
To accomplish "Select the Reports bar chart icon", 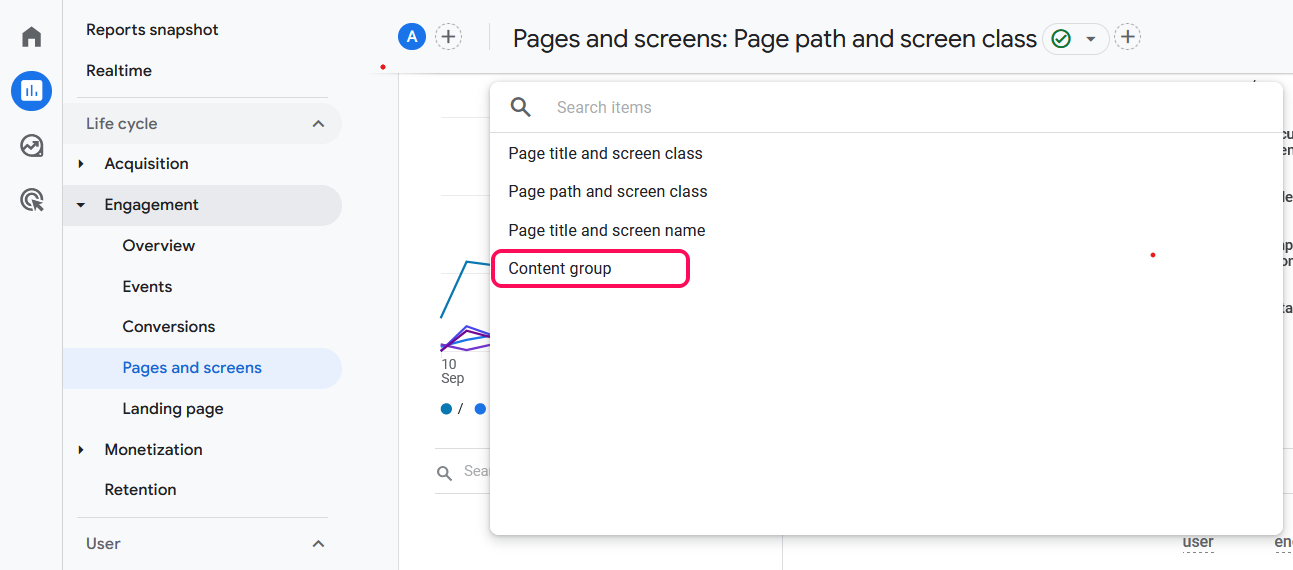I will click(32, 91).
